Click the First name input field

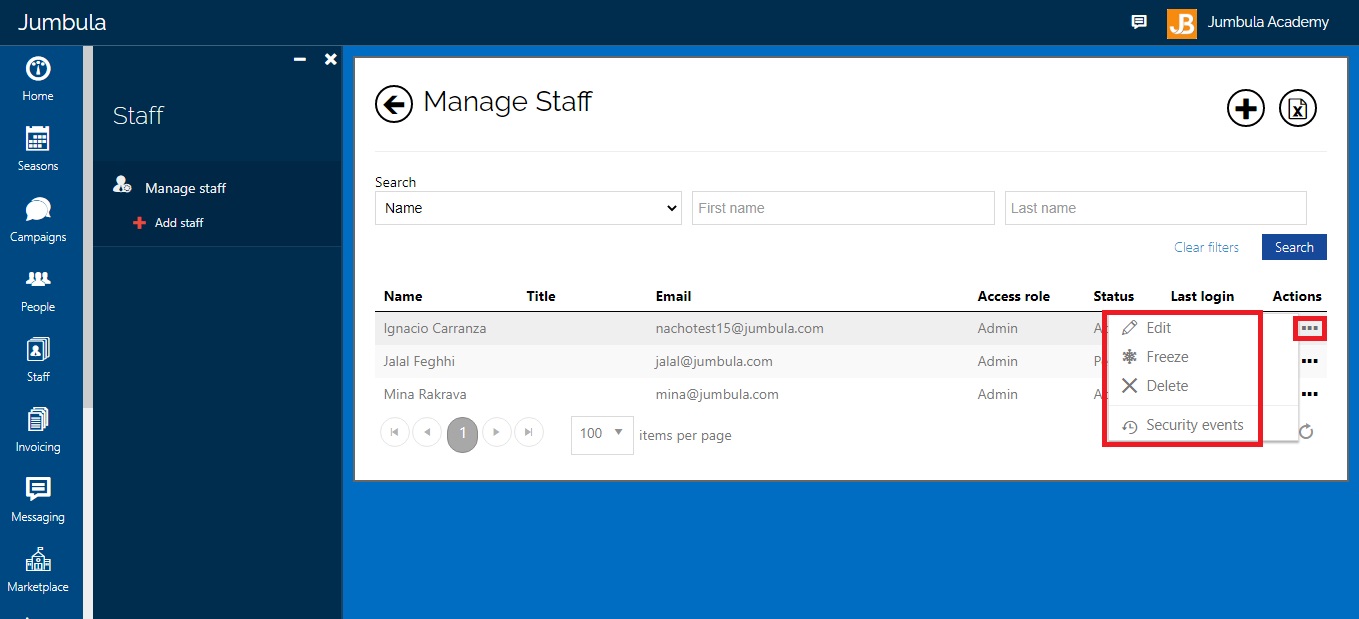[843, 208]
